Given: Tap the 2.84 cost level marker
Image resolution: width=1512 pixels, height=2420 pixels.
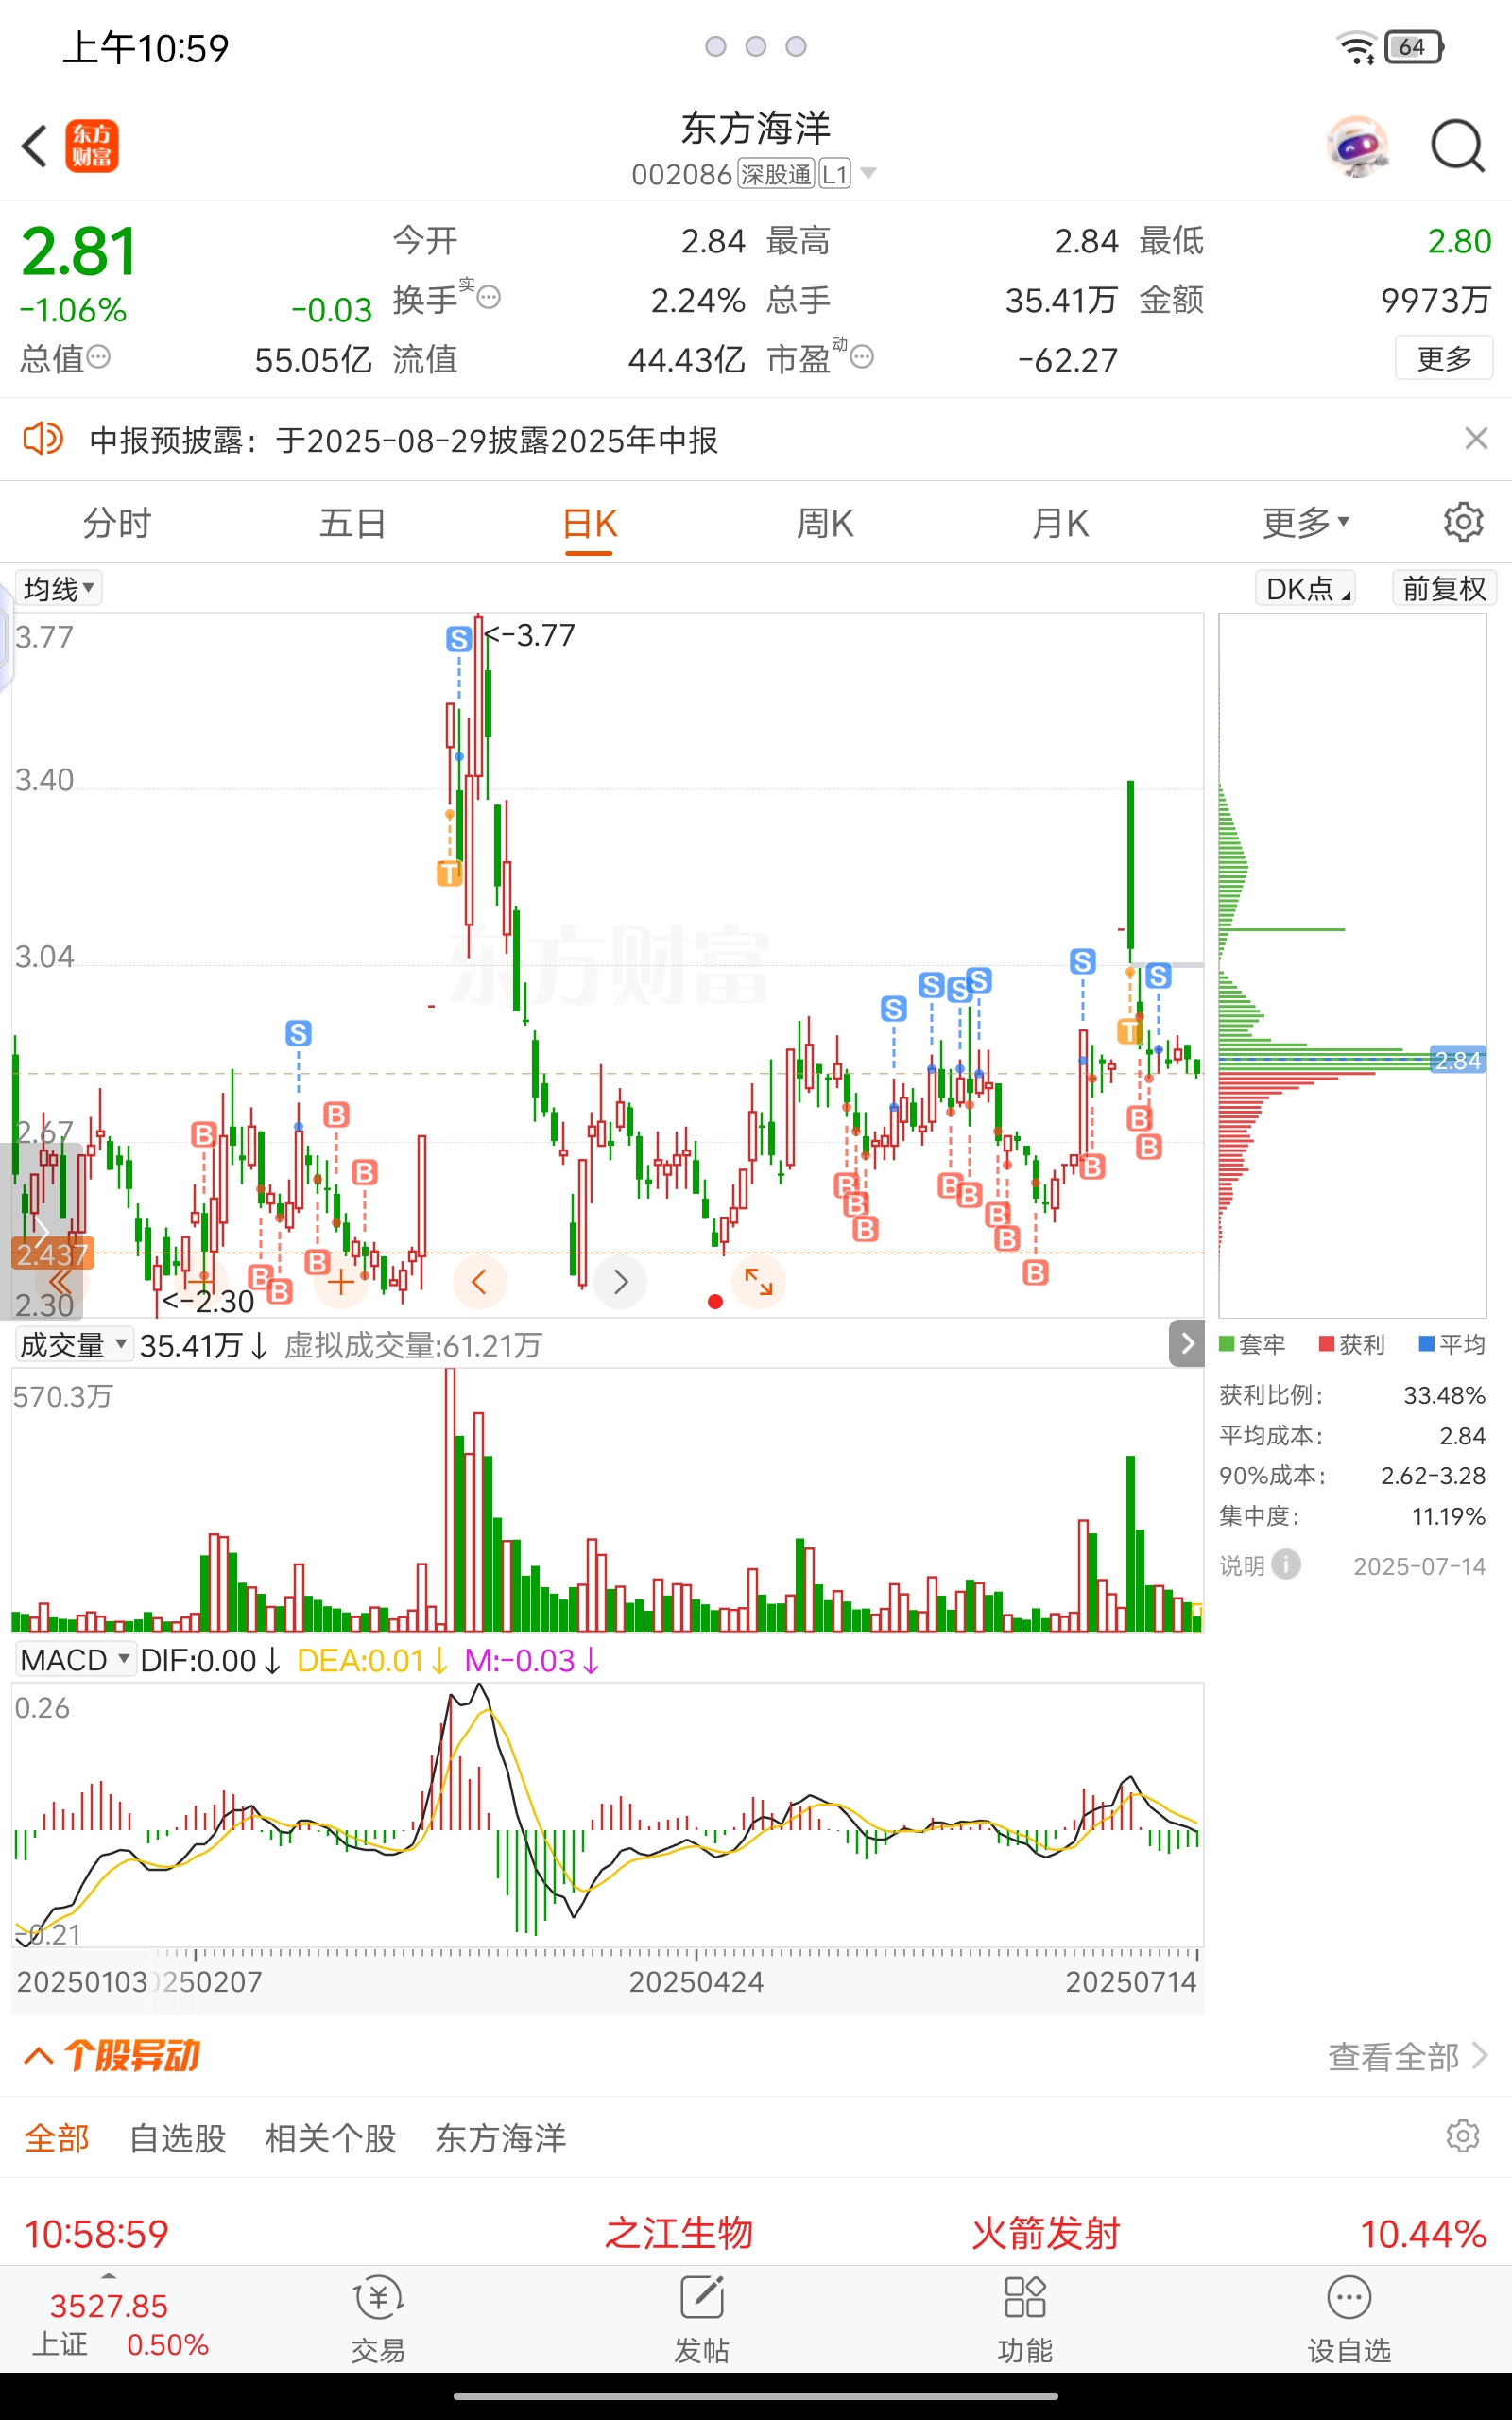Looking at the screenshot, I should (x=1457, y=1060).
